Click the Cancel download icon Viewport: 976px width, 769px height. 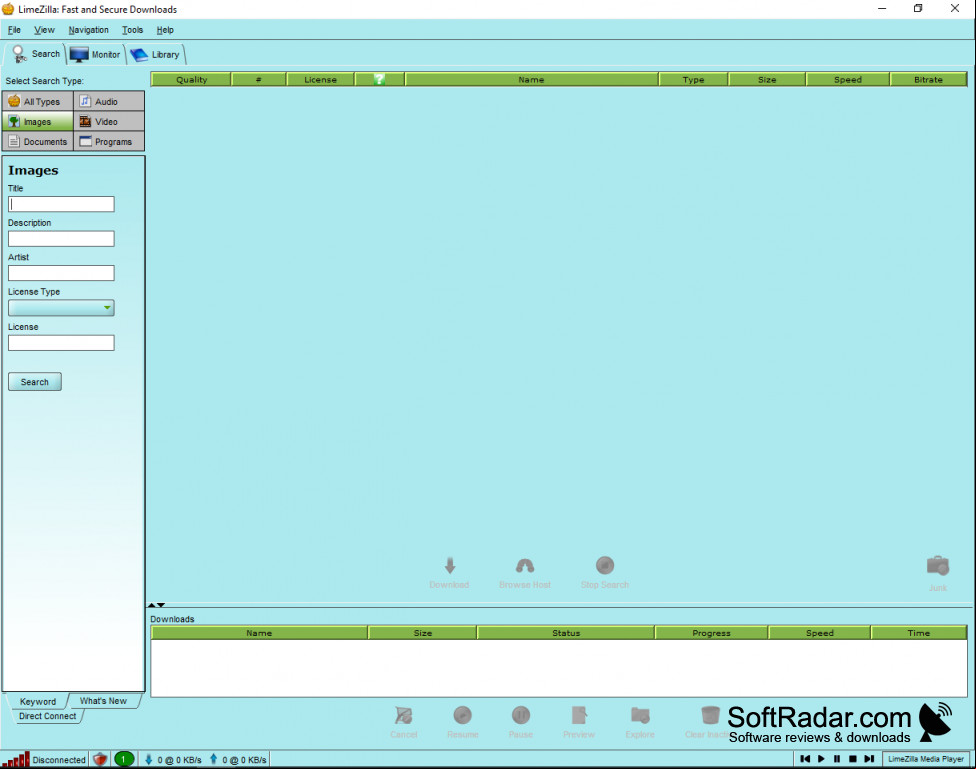click(403, 715)
